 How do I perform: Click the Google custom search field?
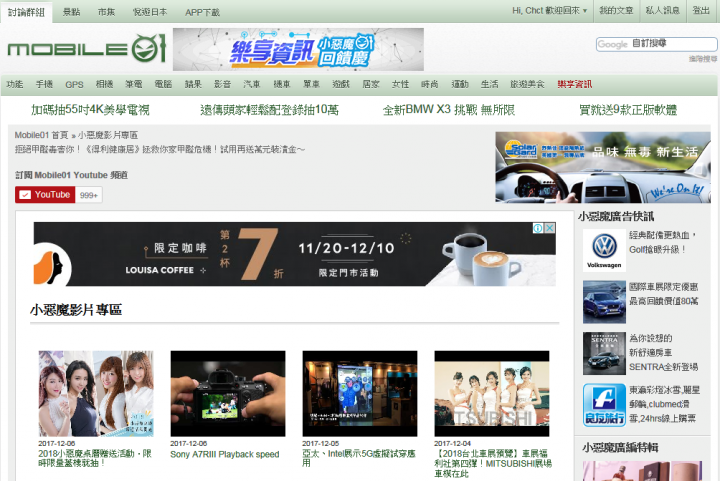(657, 44)
